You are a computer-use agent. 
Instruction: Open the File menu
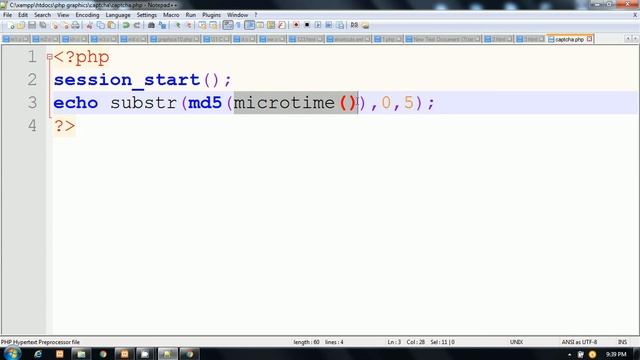tap(7, 15)
